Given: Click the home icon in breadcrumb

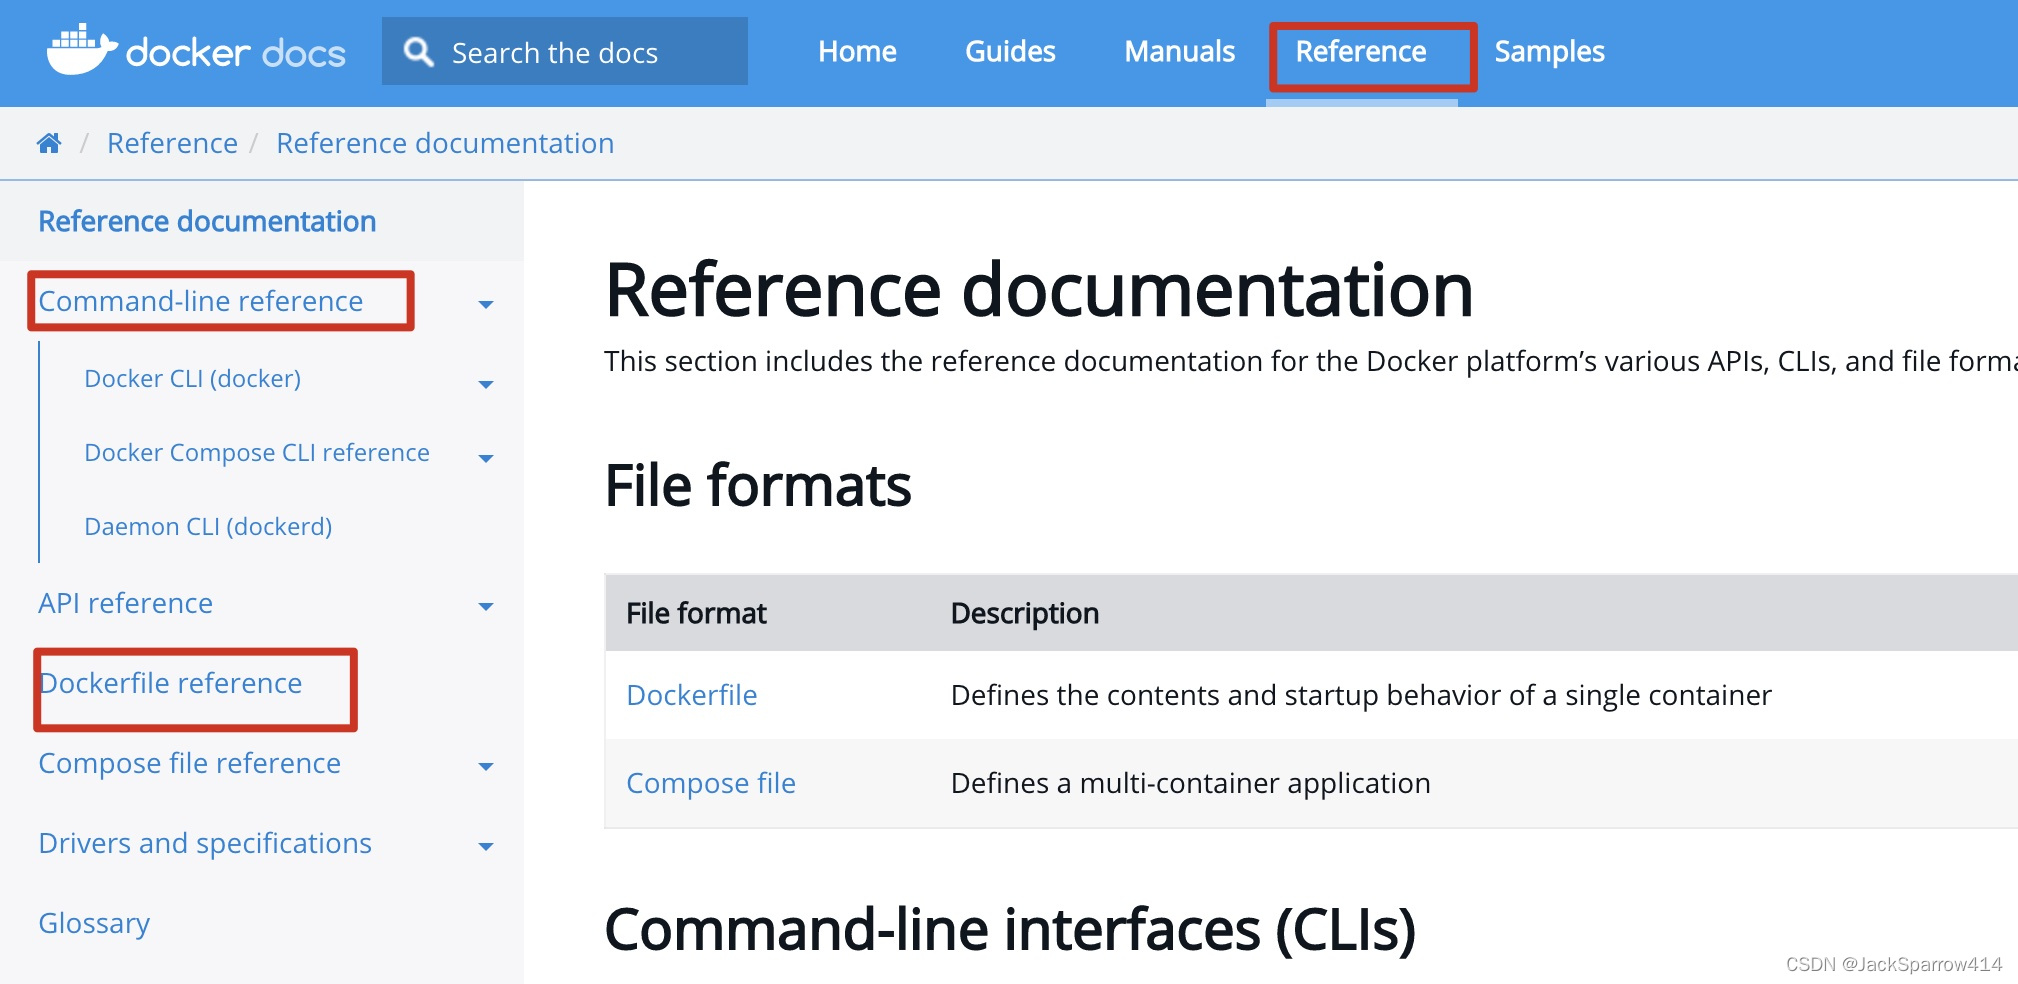Looking at the screenshot, I should click(49, 143).
